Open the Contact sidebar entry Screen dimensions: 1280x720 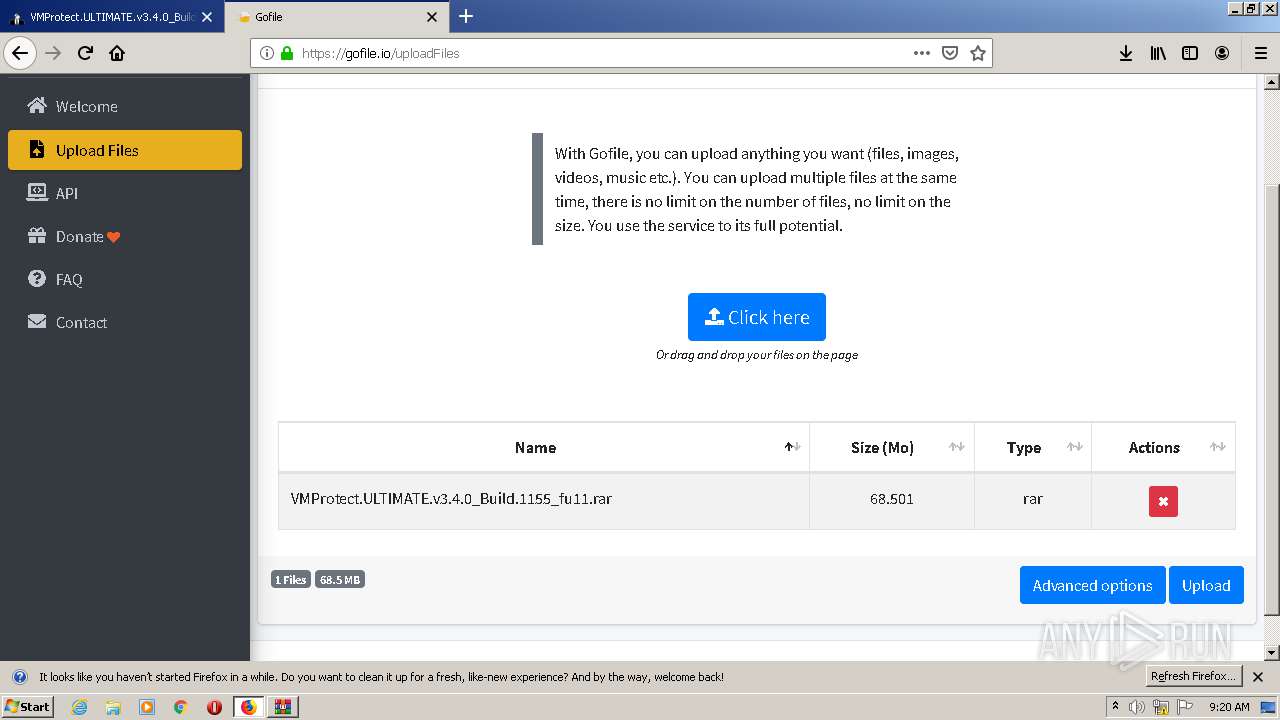tap(125, 322)
